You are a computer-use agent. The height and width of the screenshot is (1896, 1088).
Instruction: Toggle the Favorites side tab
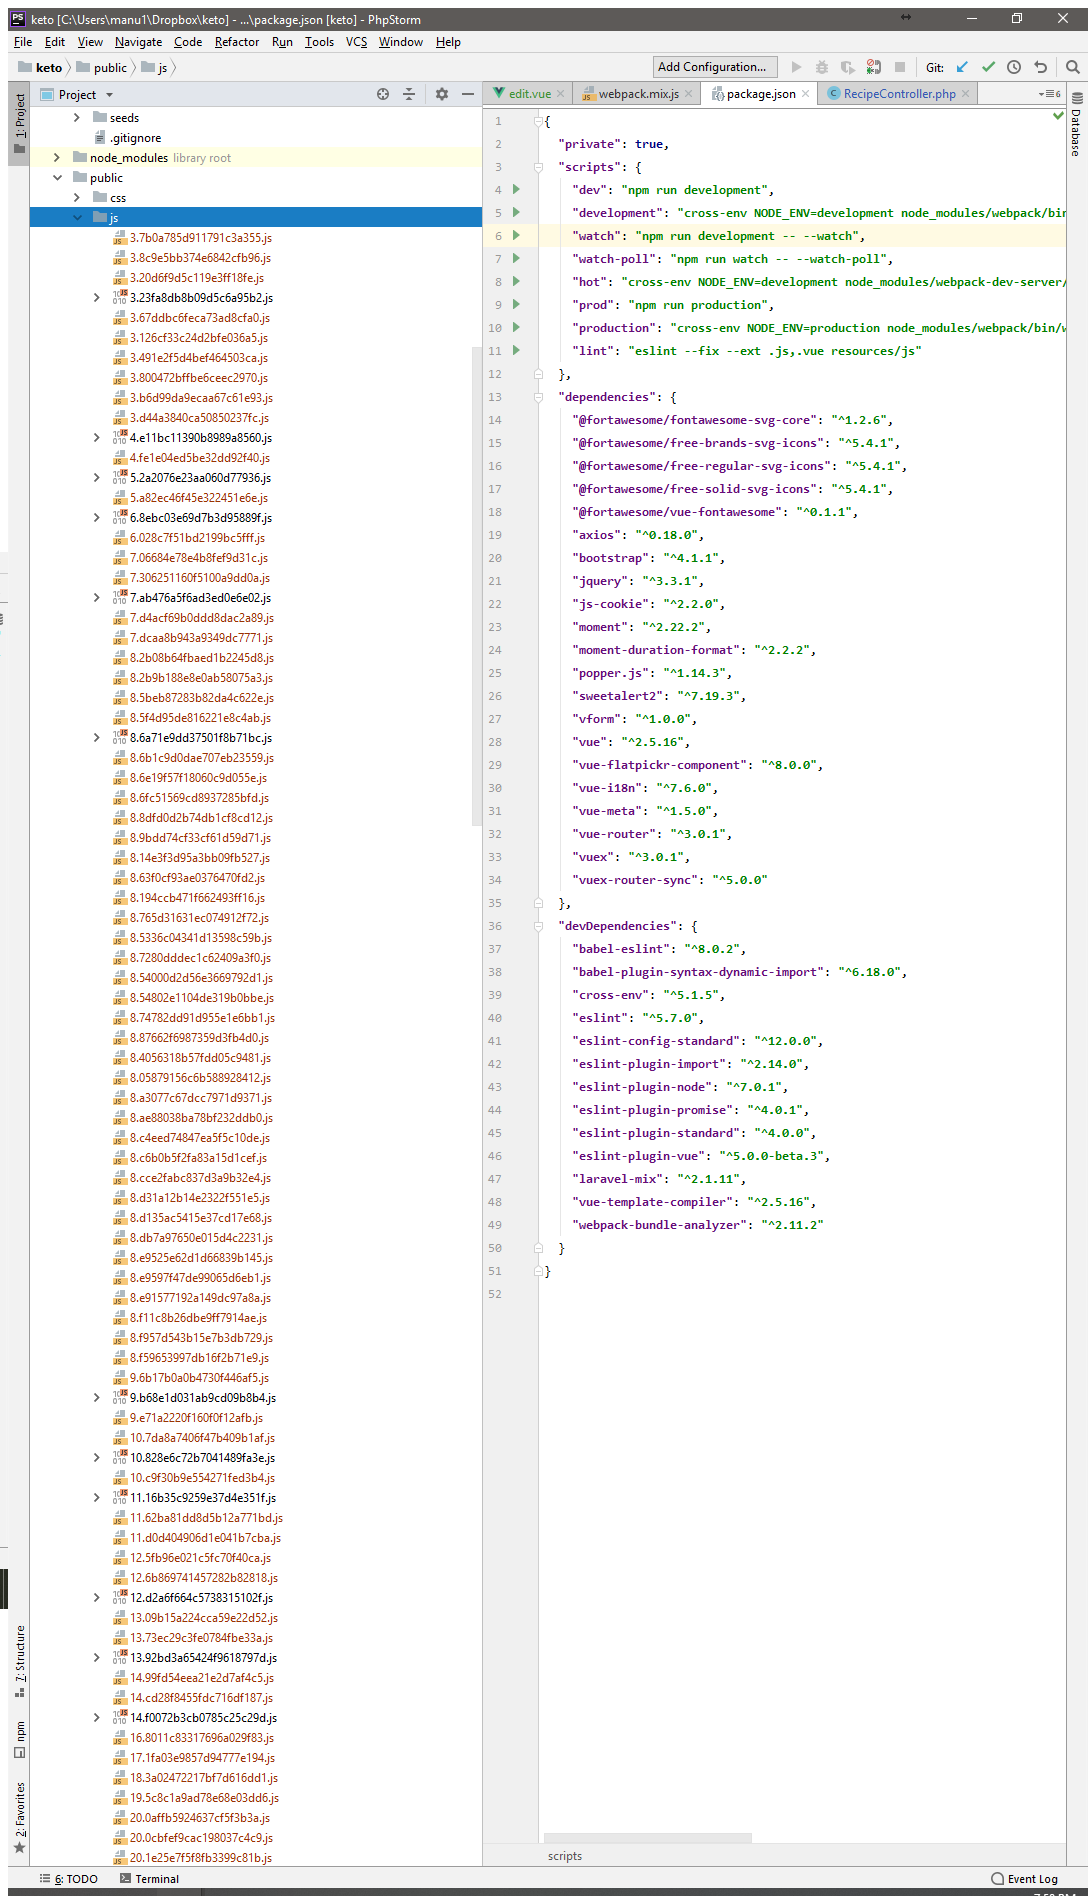coord(19,1817)
